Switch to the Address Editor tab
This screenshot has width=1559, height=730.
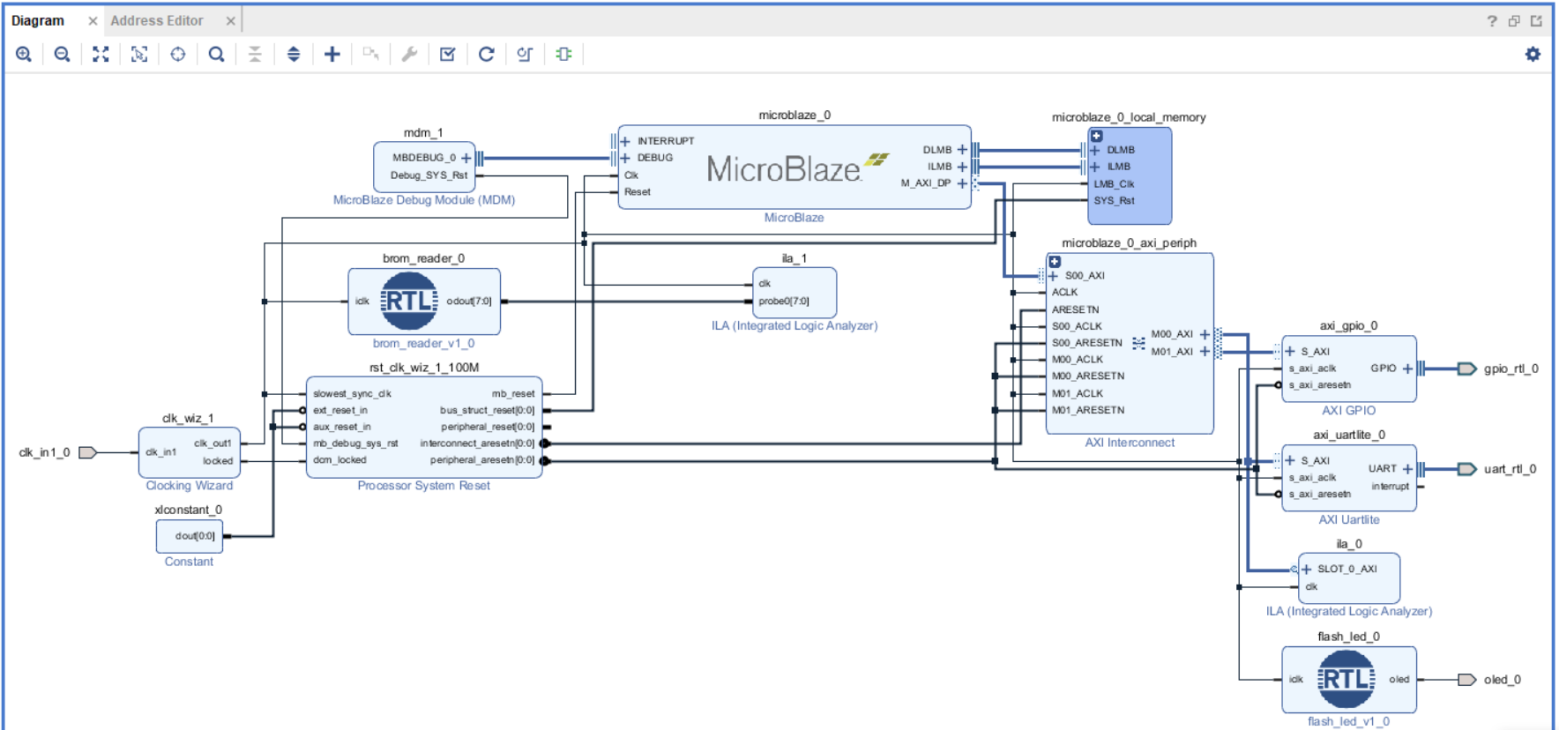point(157,21)
